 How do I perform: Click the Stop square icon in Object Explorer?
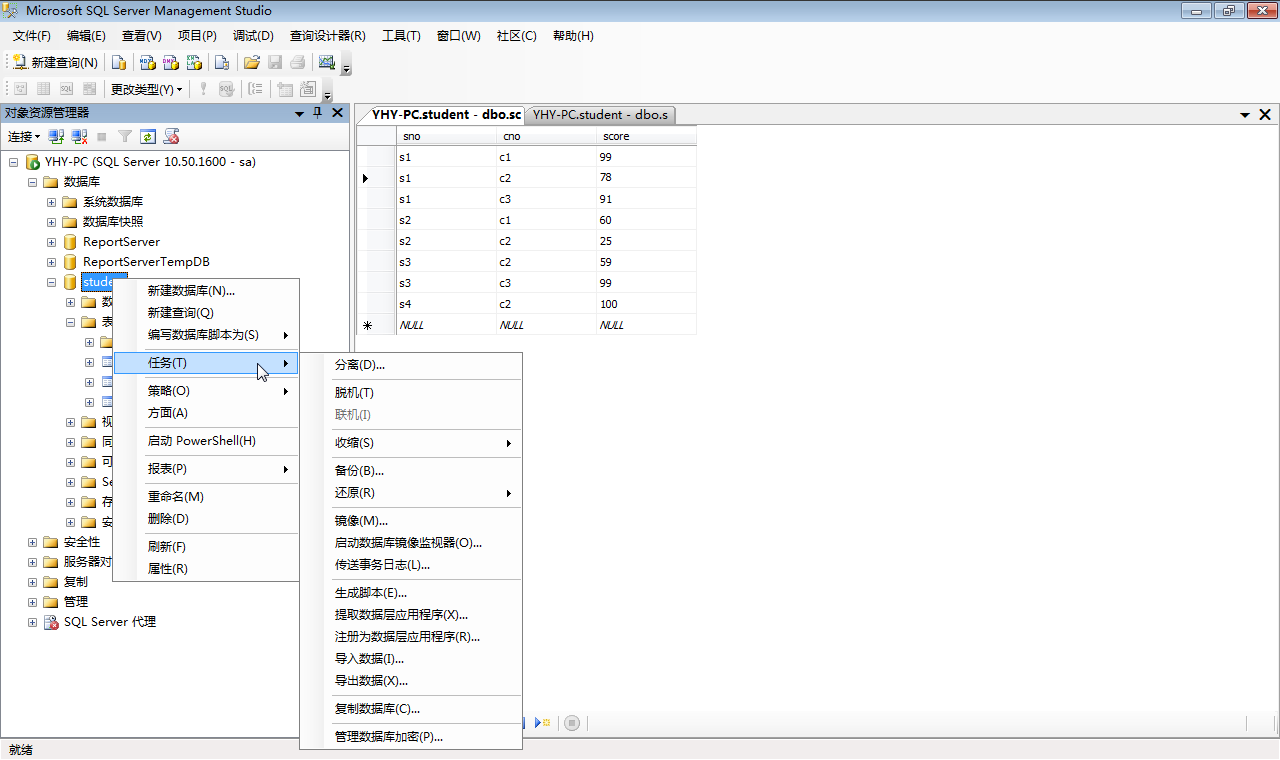(102, 137)
